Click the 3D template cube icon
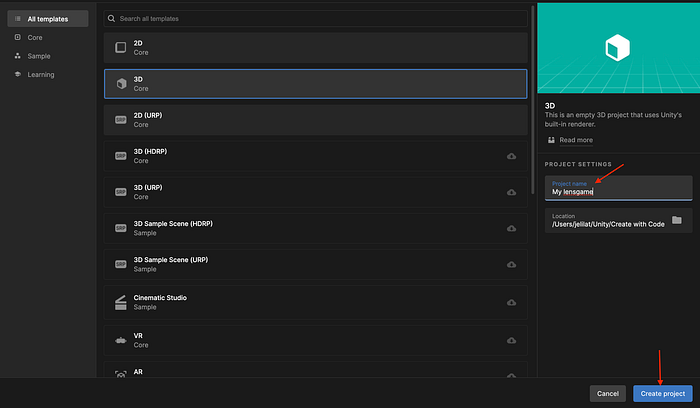Viewport: 700px width, 408px height. (121, 83)
